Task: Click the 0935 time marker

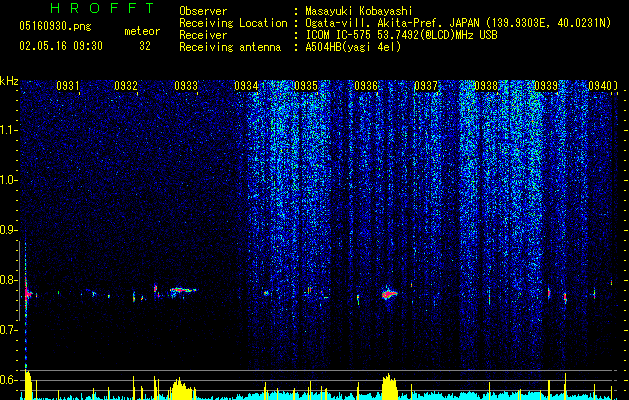Action: coord(306,86)
